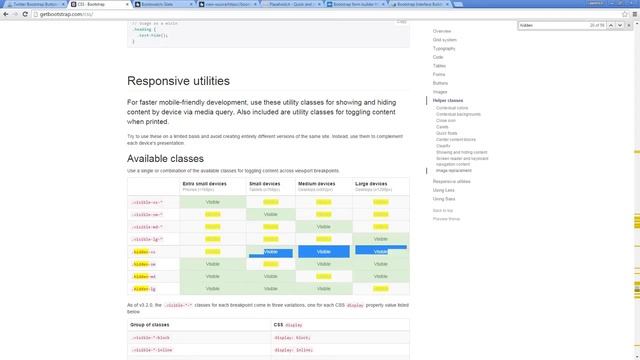Open Contextual backgrounds sub-link

click(458, 114)
